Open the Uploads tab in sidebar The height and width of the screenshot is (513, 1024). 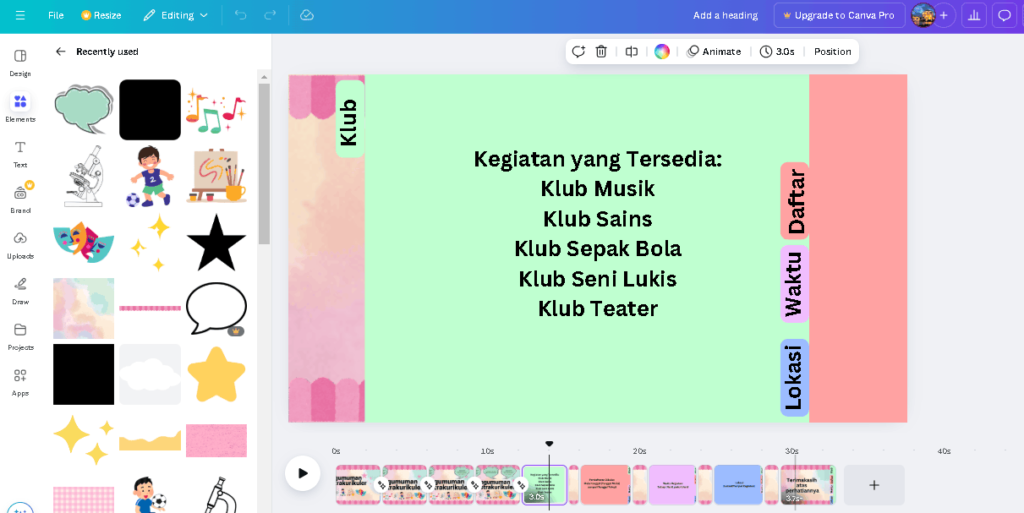pos(20,245)
